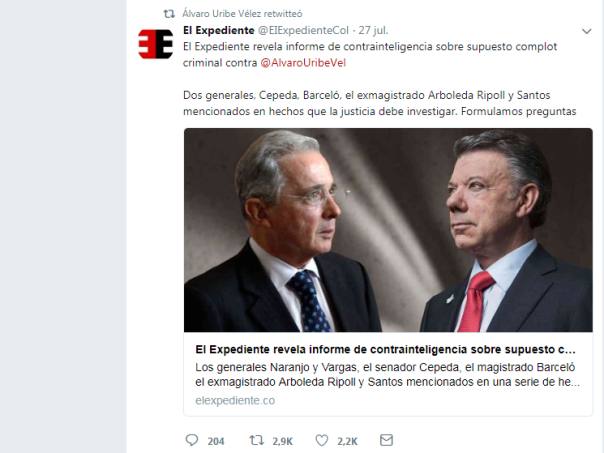This screenshot has width=604, height=453.
Task: Open the @ElExpedienteCol handle
Action: [303, 30]
